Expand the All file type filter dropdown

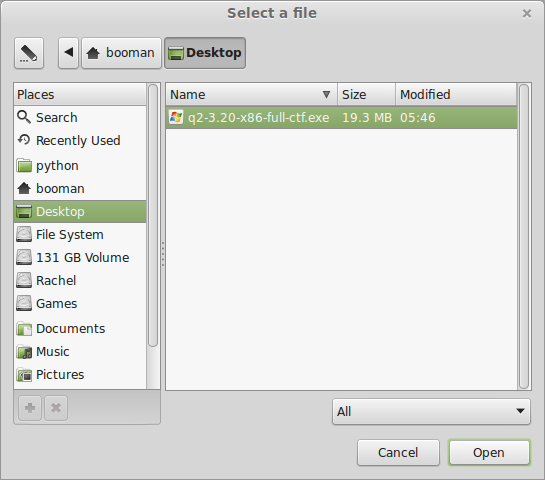431,412
